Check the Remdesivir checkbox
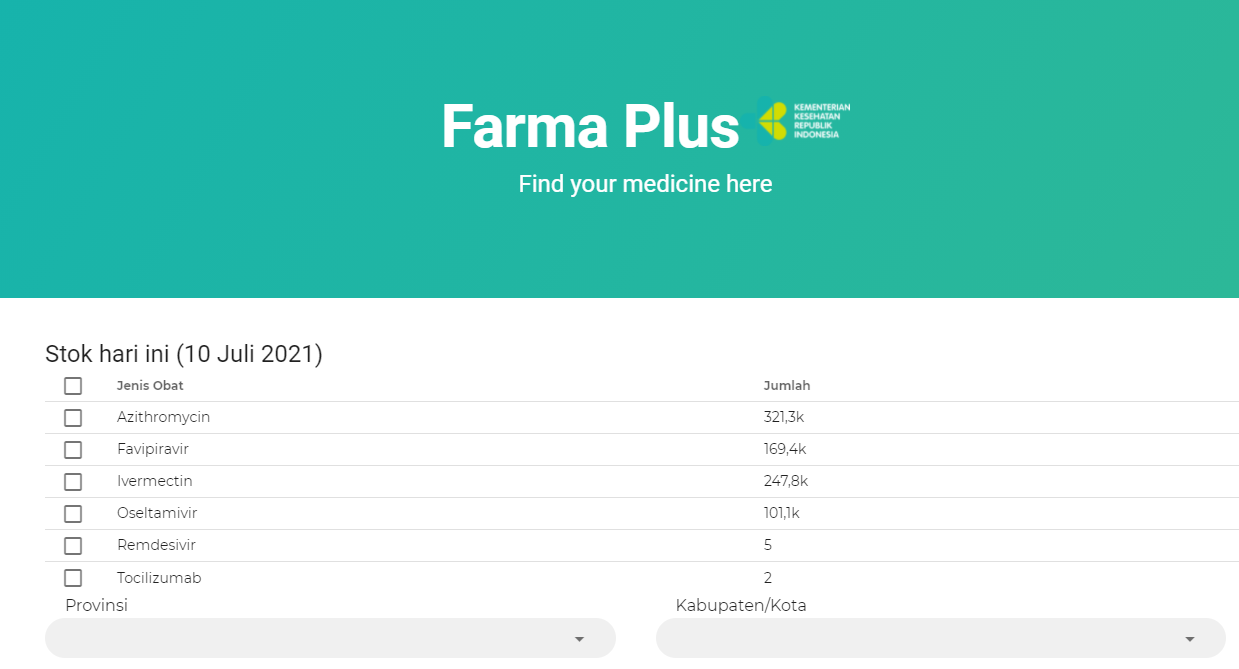 coord(72,545)
